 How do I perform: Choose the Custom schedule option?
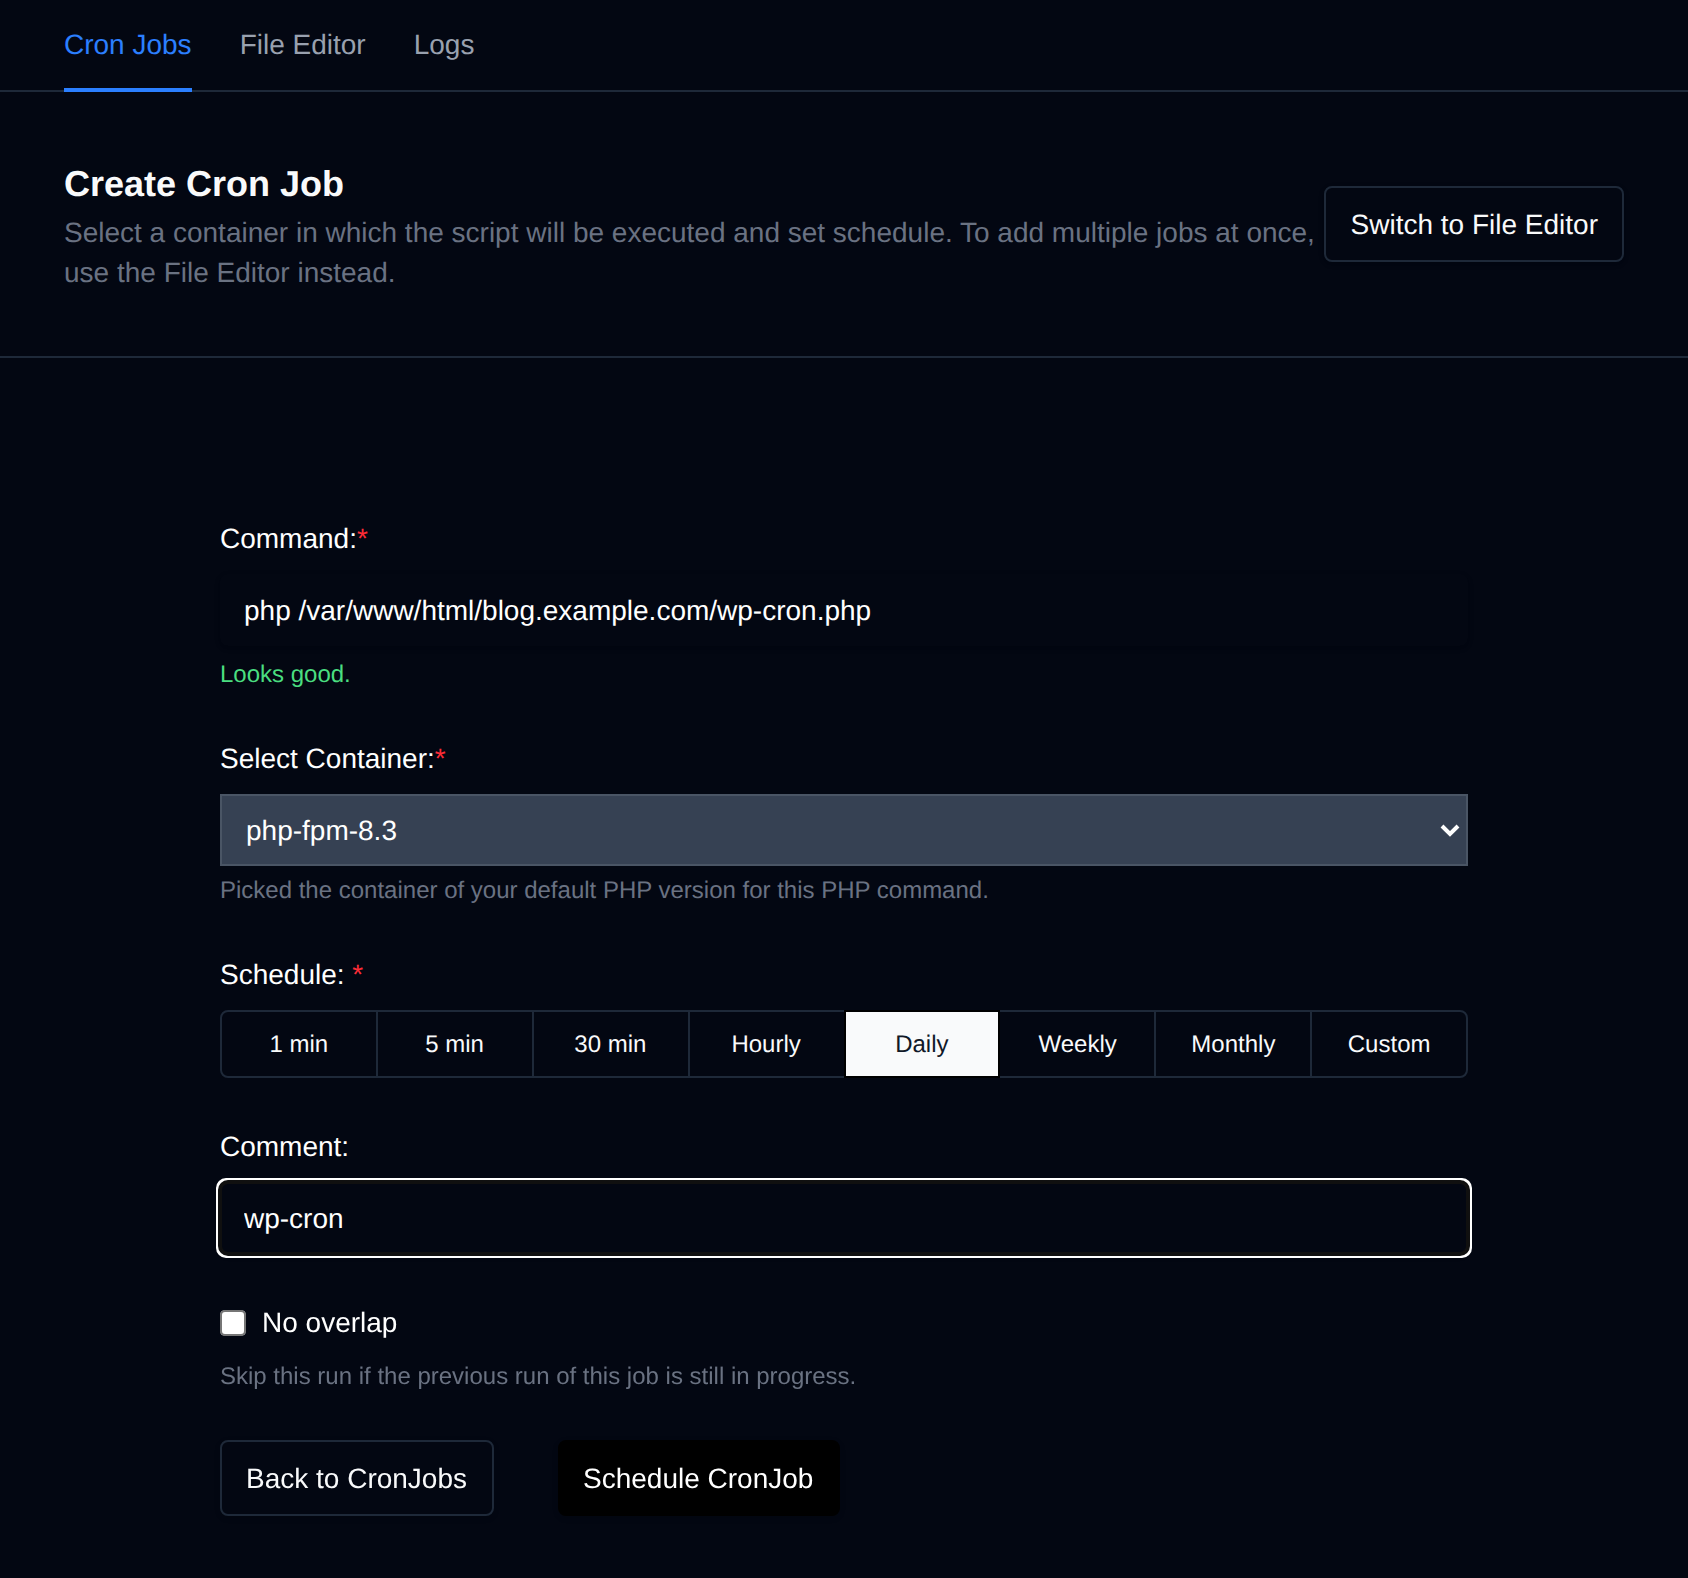coord(1389,1044)
